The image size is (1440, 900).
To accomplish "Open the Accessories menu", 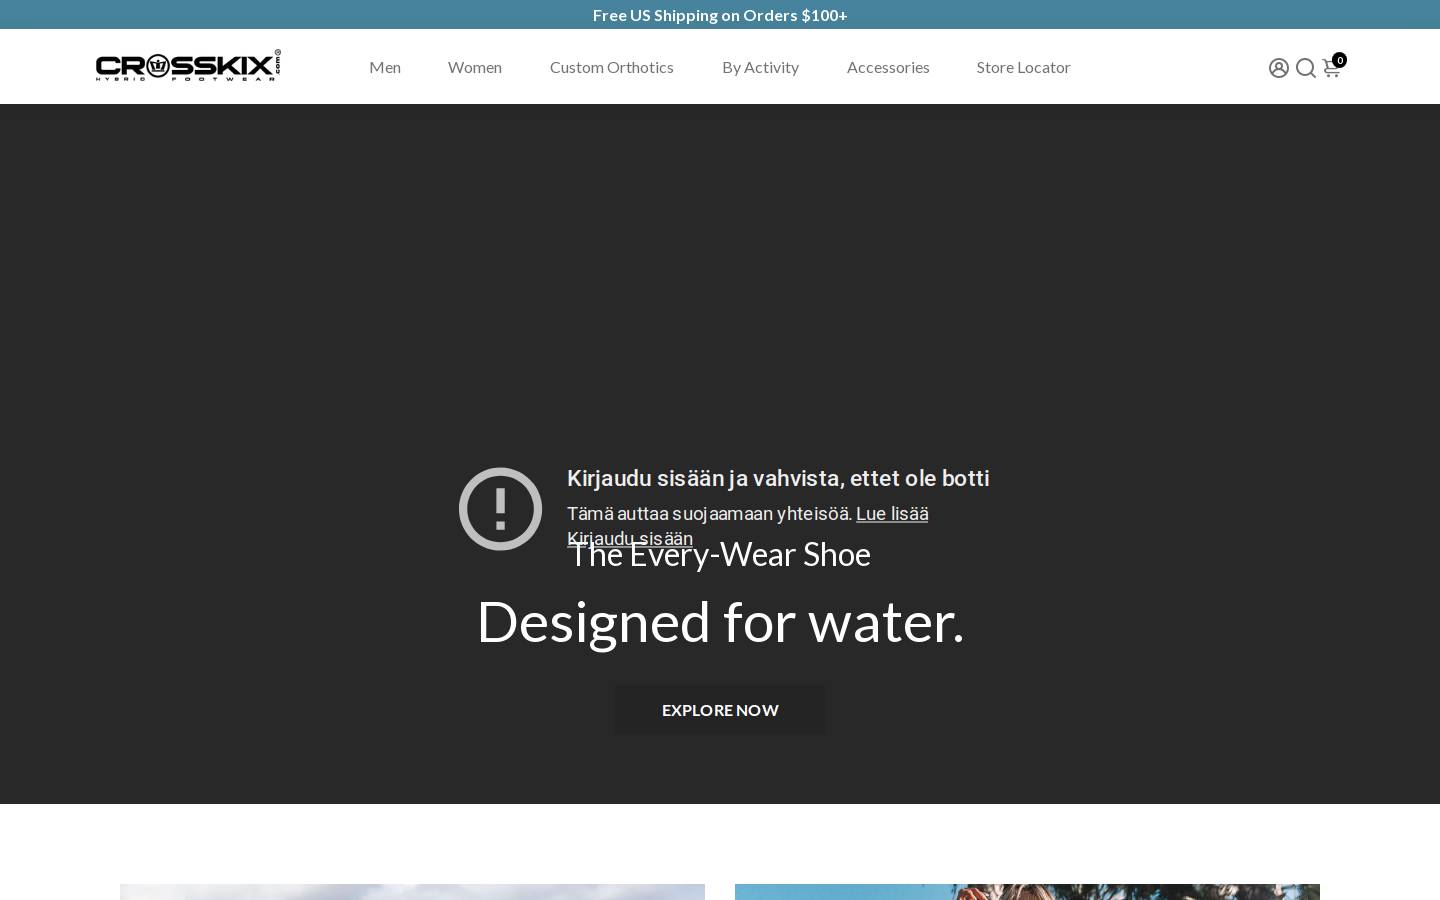I will [x=888, y=67].
